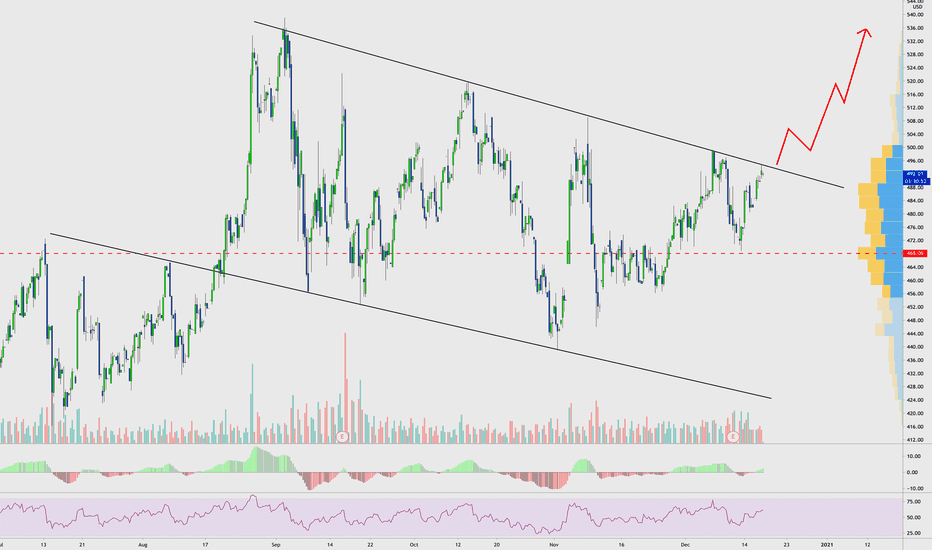Click the 540.00 price axis label
The image size is (932, 550).
915,15
